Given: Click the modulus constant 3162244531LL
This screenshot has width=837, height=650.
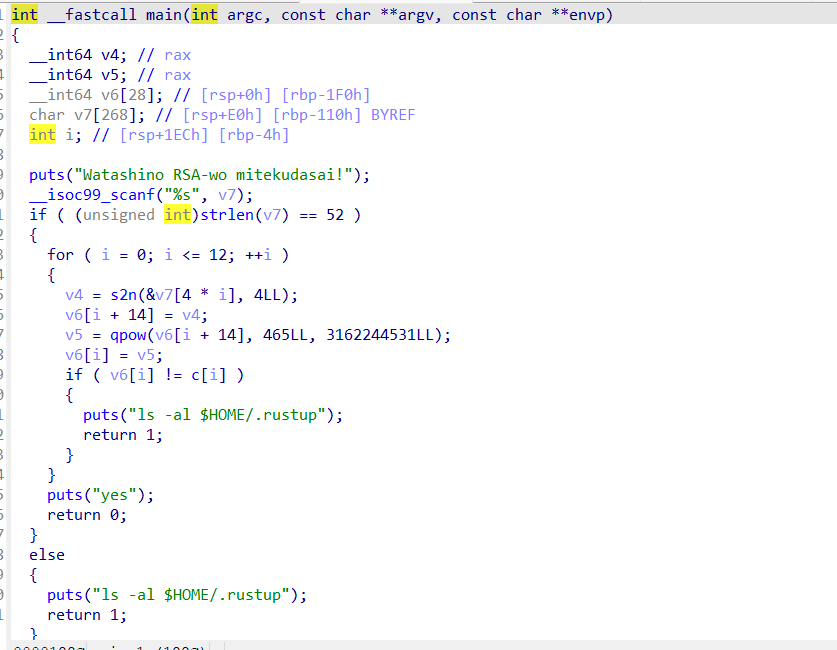Looking at the screenshot, I should pyautogui.click(x=380, y=335).
